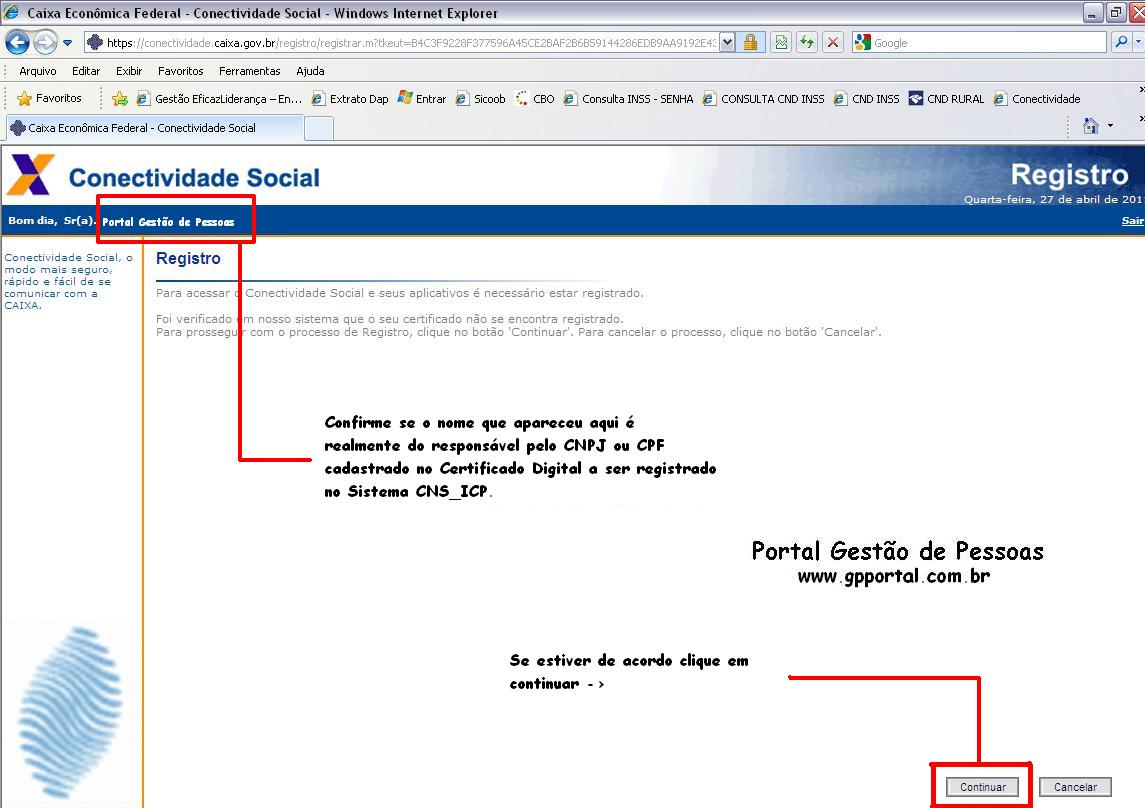Open the Back button recent pages dropdown

[66, 42]
